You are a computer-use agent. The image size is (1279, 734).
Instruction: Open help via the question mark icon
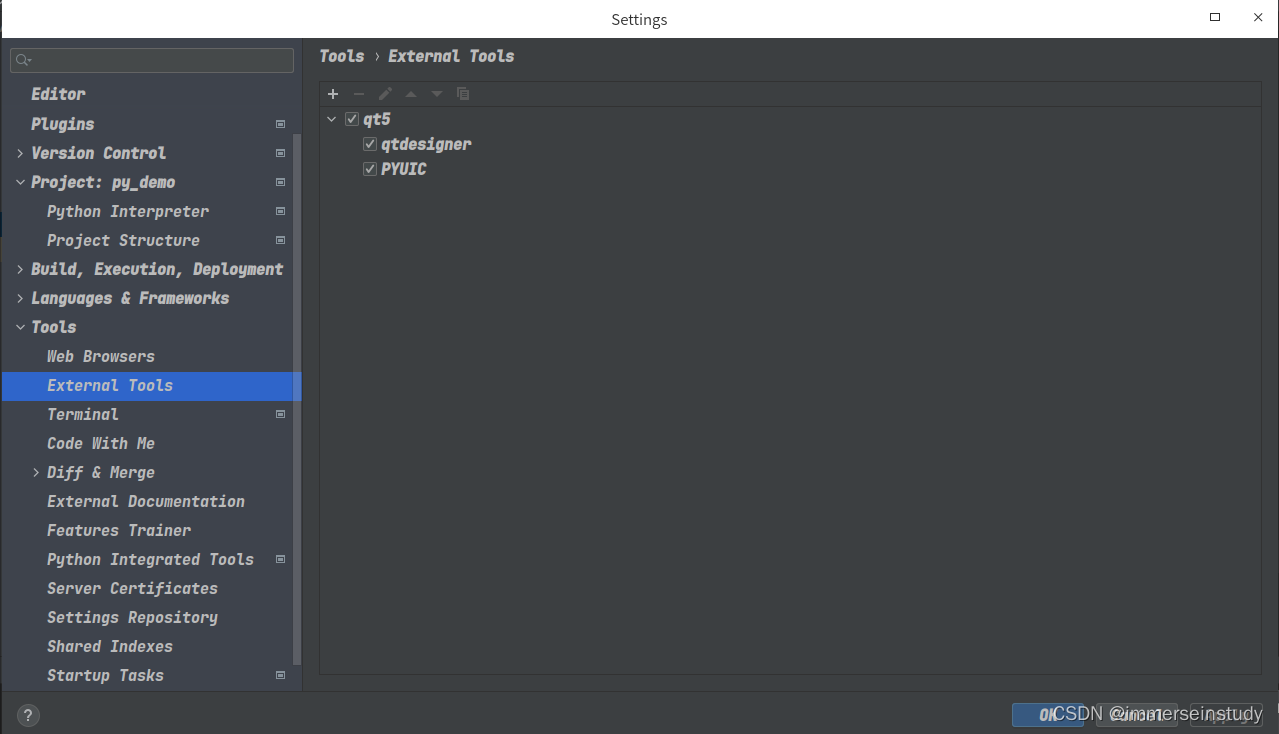[28, 715]
